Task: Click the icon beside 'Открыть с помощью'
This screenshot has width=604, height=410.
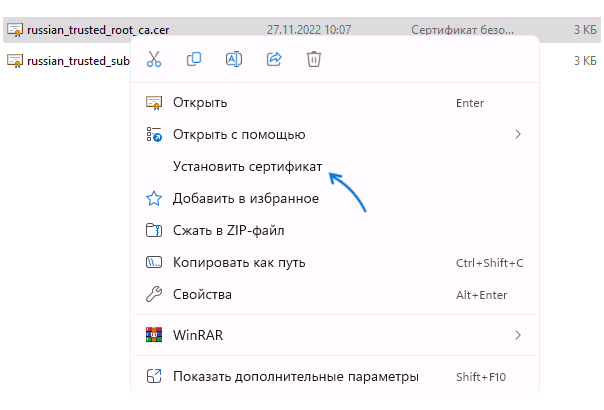Action: point(154,134)
